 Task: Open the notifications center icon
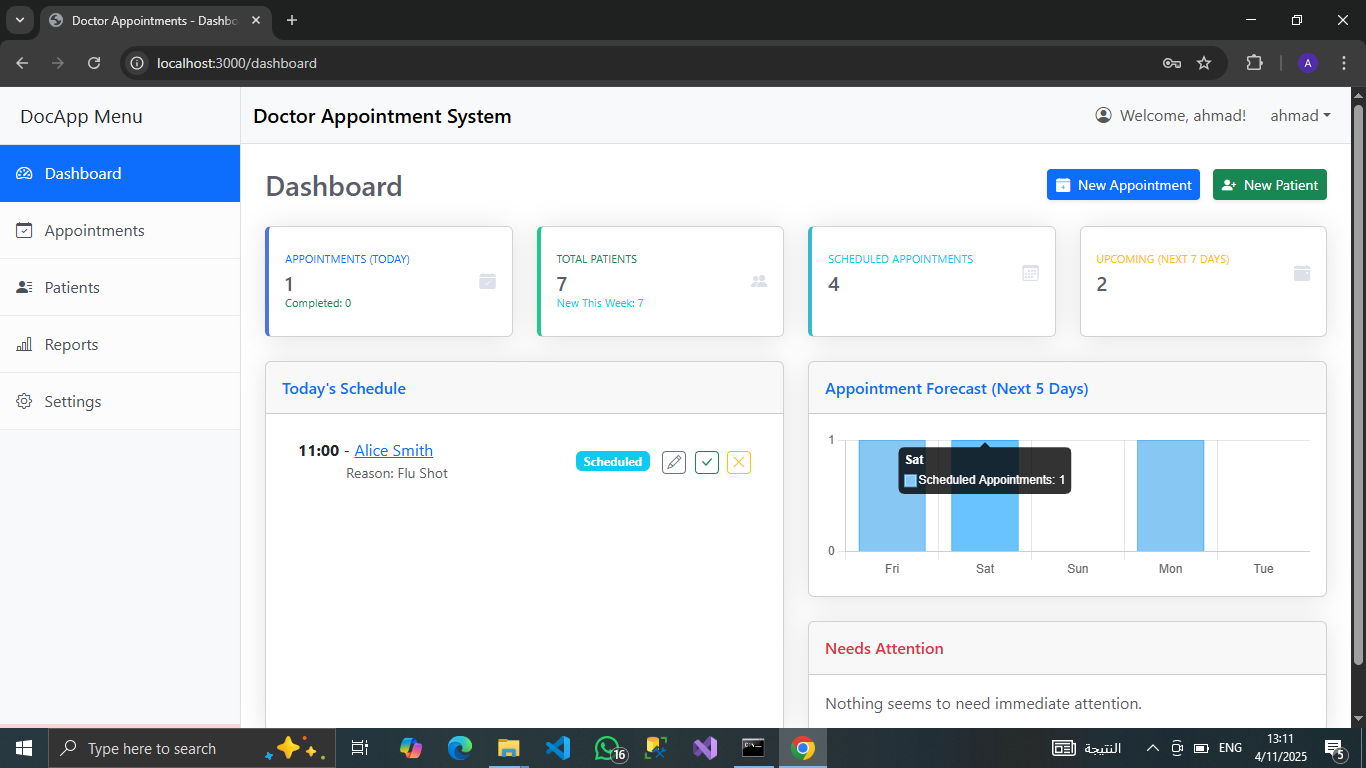[1334, 748]
